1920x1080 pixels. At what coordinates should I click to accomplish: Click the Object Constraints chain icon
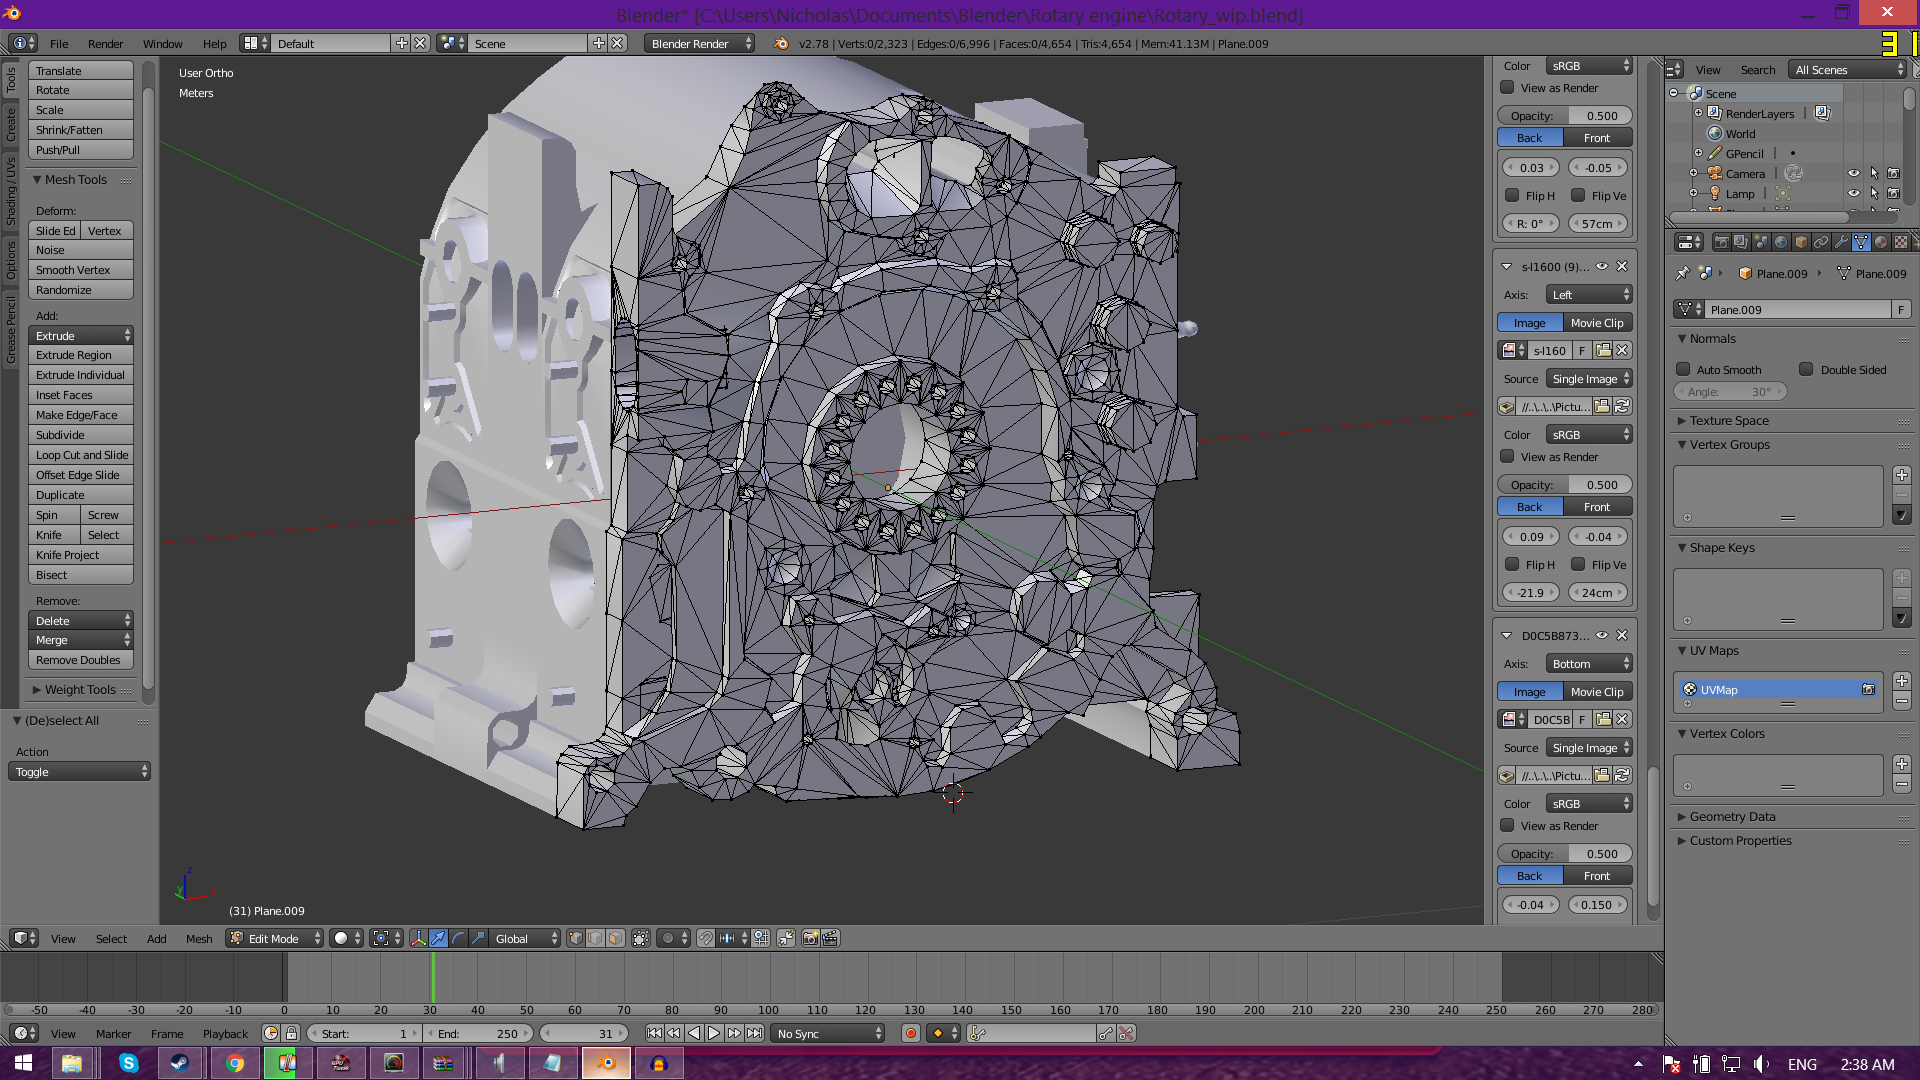point(1821,242)
